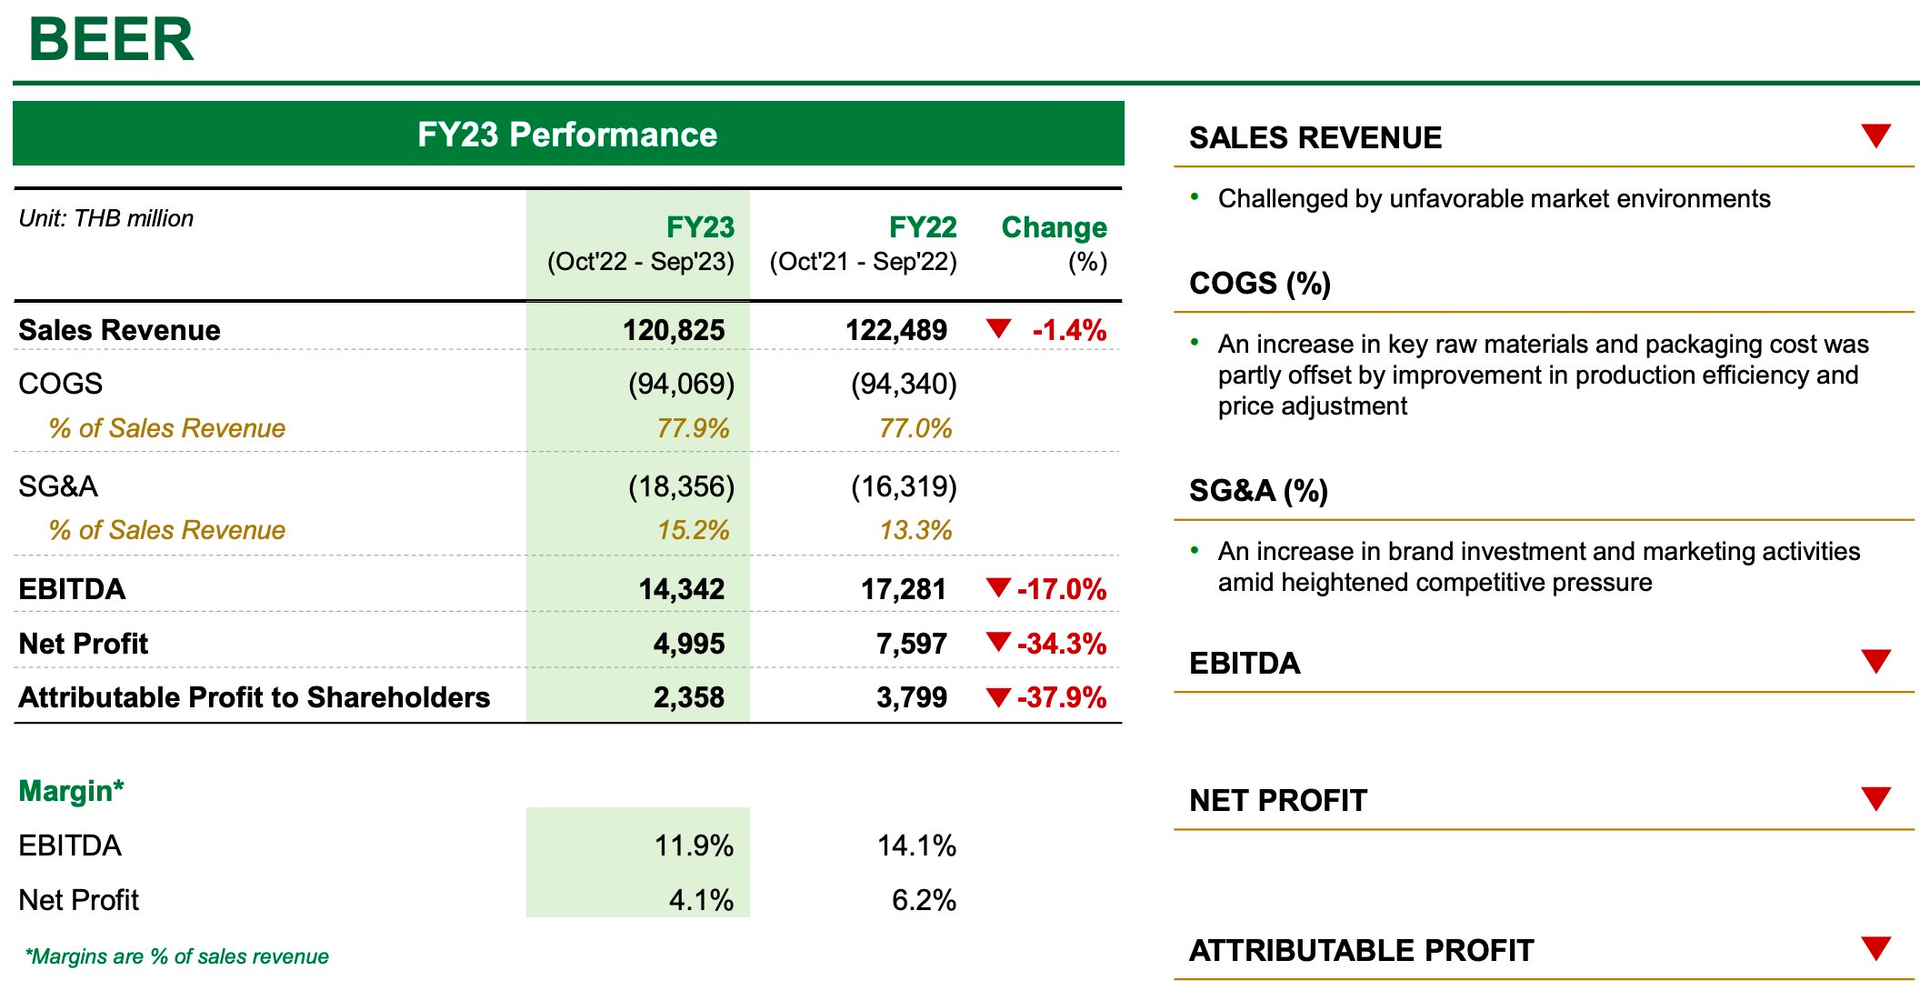Image resolution: width=1920 pixels, height=991 pixels.
Task: Click the Attributable Profit to Shareholders row label
Action: [x=254, y=697]
